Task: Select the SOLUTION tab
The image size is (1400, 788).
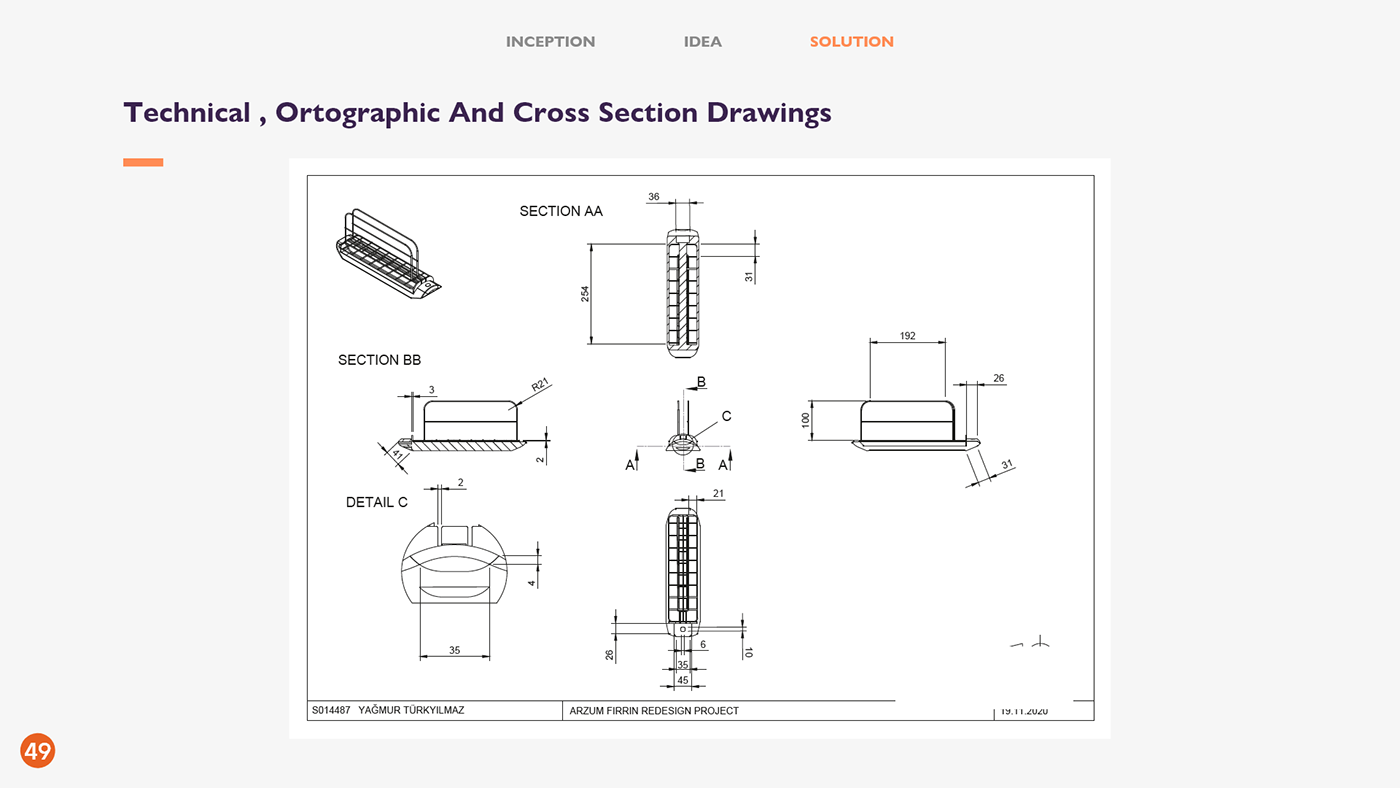Action: [x=852, y=42]
